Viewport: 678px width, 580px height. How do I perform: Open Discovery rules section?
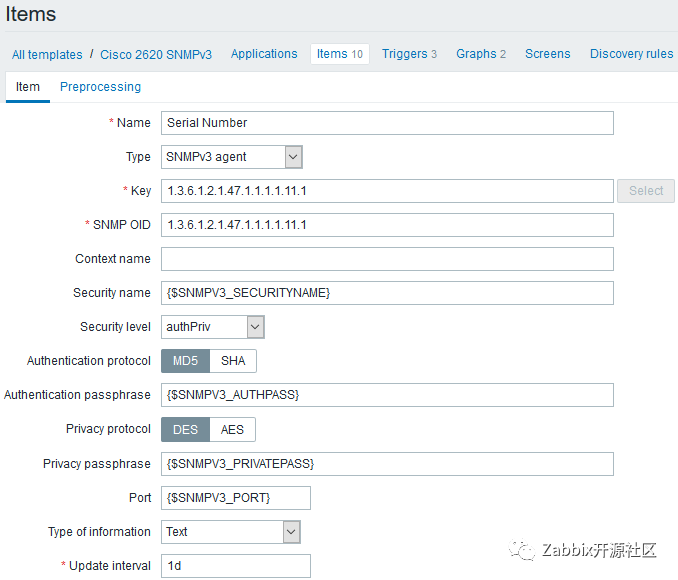click(x=631, y=54)
